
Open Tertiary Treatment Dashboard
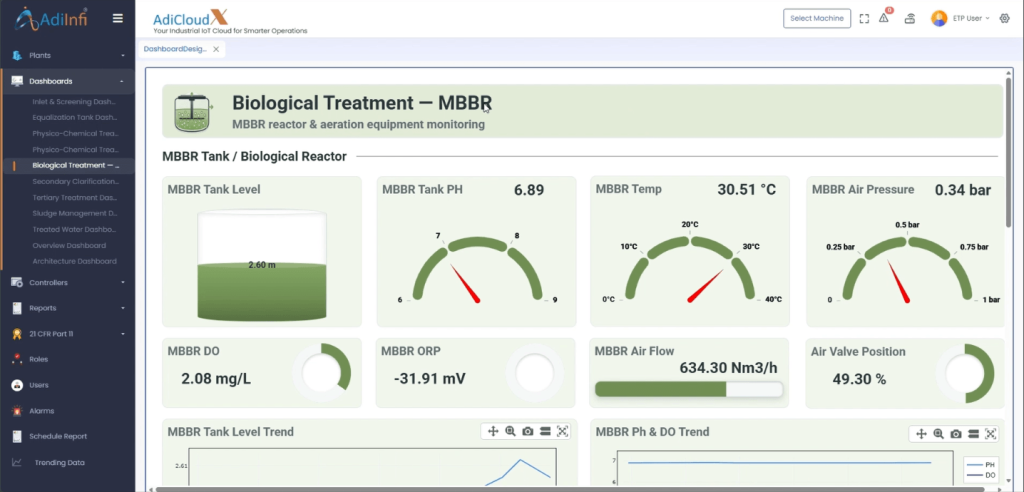pos(74,197)
